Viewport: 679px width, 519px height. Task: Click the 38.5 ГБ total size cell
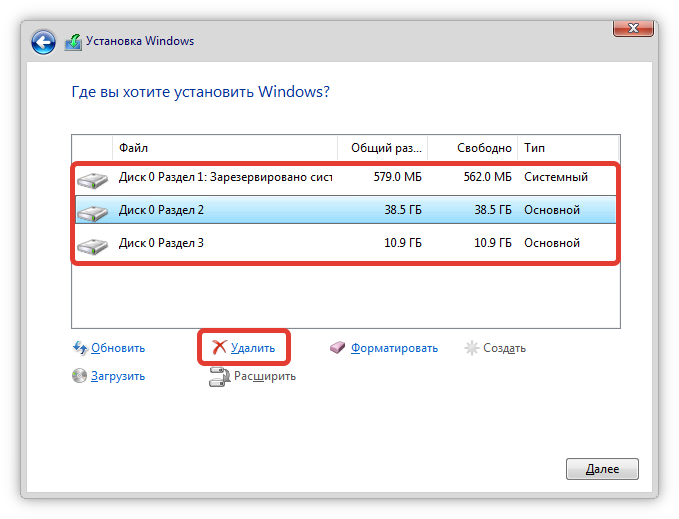pyautogui.click(x=403, y=210)
